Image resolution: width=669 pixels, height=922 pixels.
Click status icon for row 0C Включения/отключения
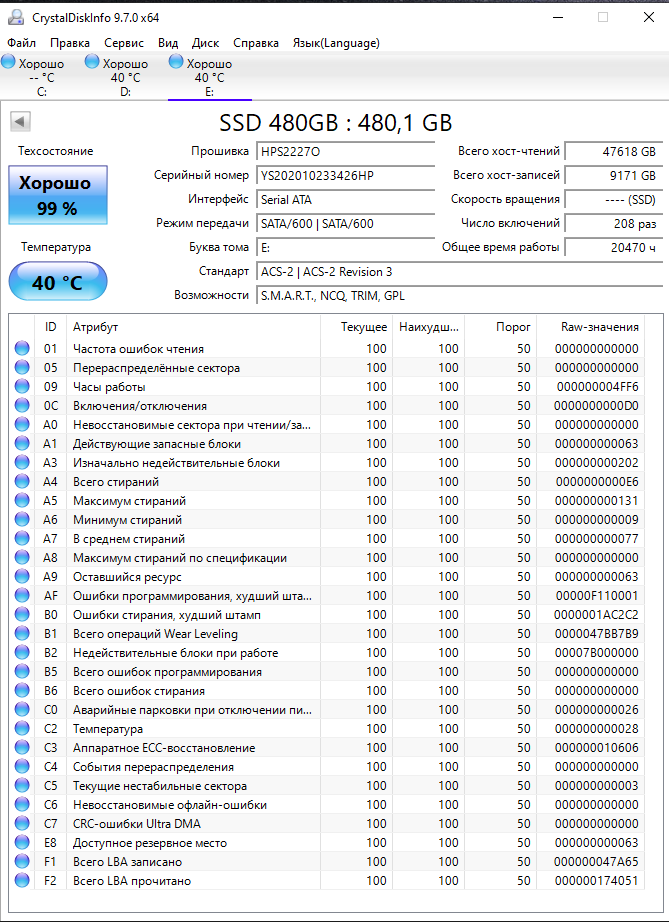tap(22, 405)
